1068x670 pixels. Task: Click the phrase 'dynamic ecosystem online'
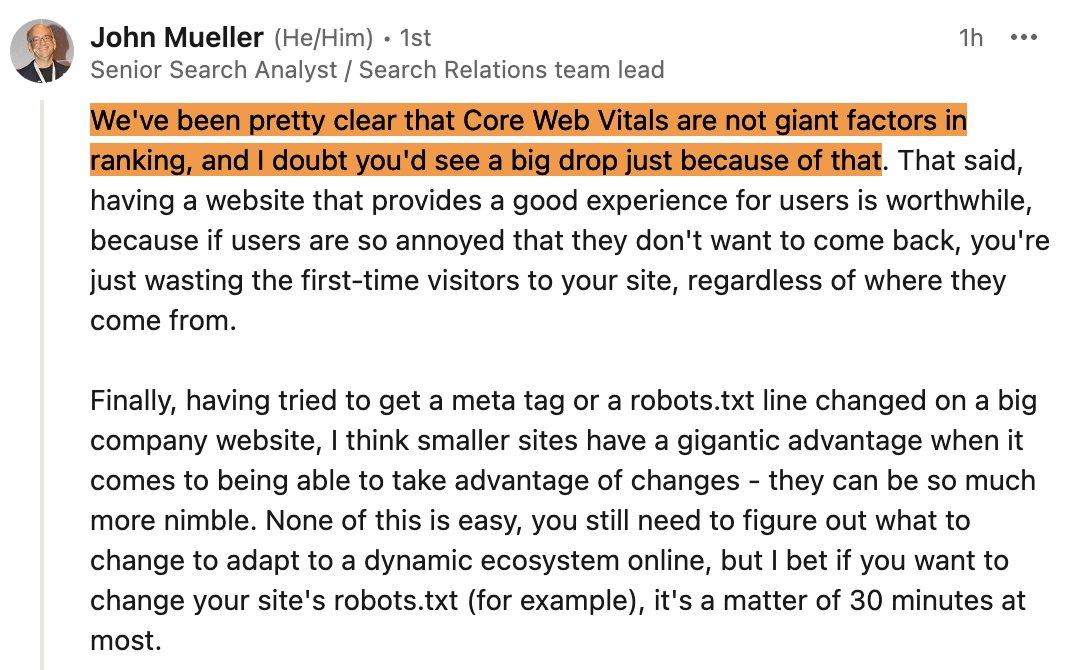538,561
